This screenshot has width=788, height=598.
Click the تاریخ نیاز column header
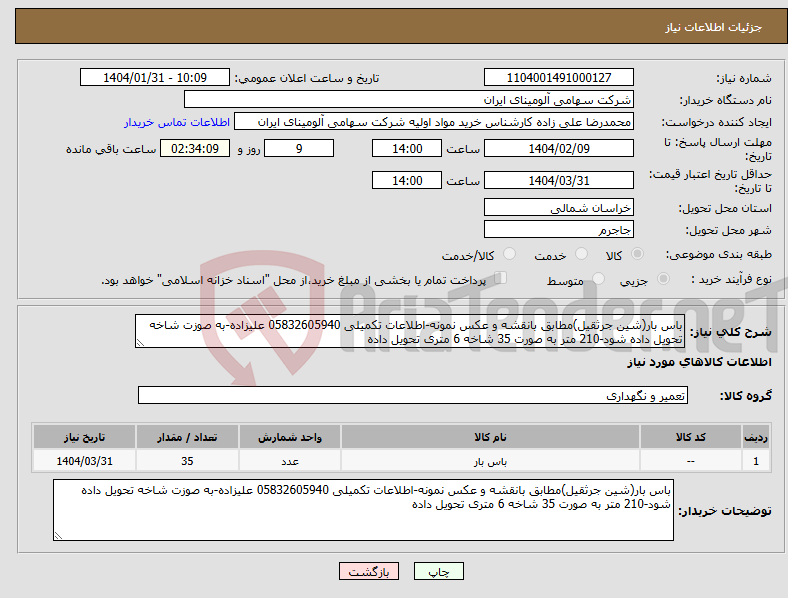click(x=84, y=437)
